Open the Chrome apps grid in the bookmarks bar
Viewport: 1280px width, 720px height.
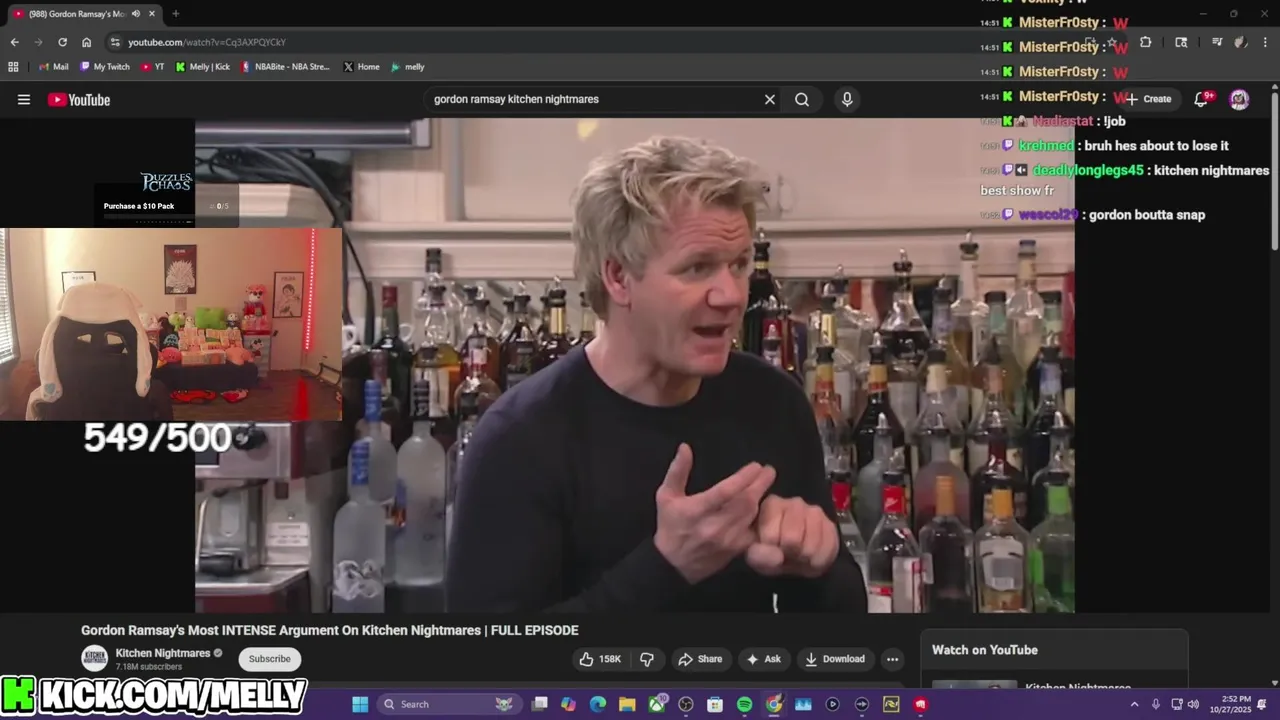pos(13,67)
